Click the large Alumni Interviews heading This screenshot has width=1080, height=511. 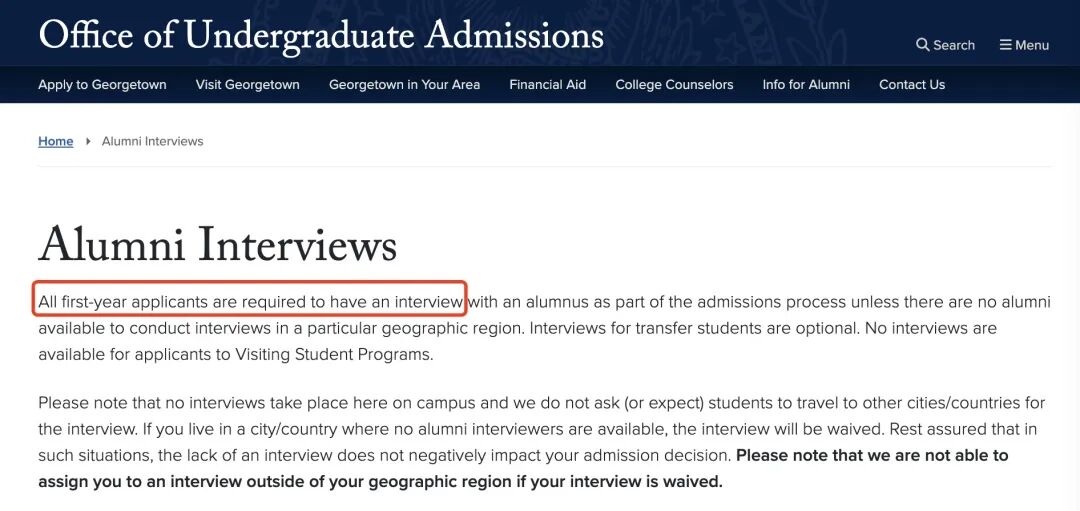217,246
